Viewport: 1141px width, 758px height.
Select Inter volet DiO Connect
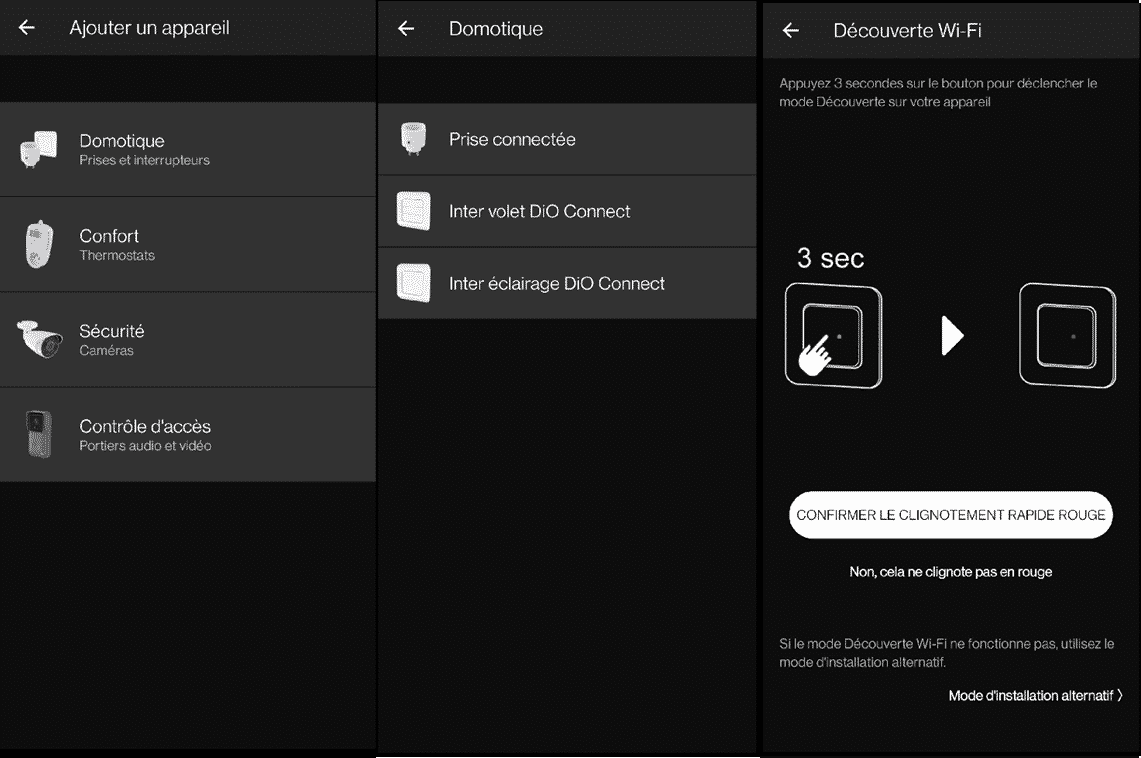[567, 211]
